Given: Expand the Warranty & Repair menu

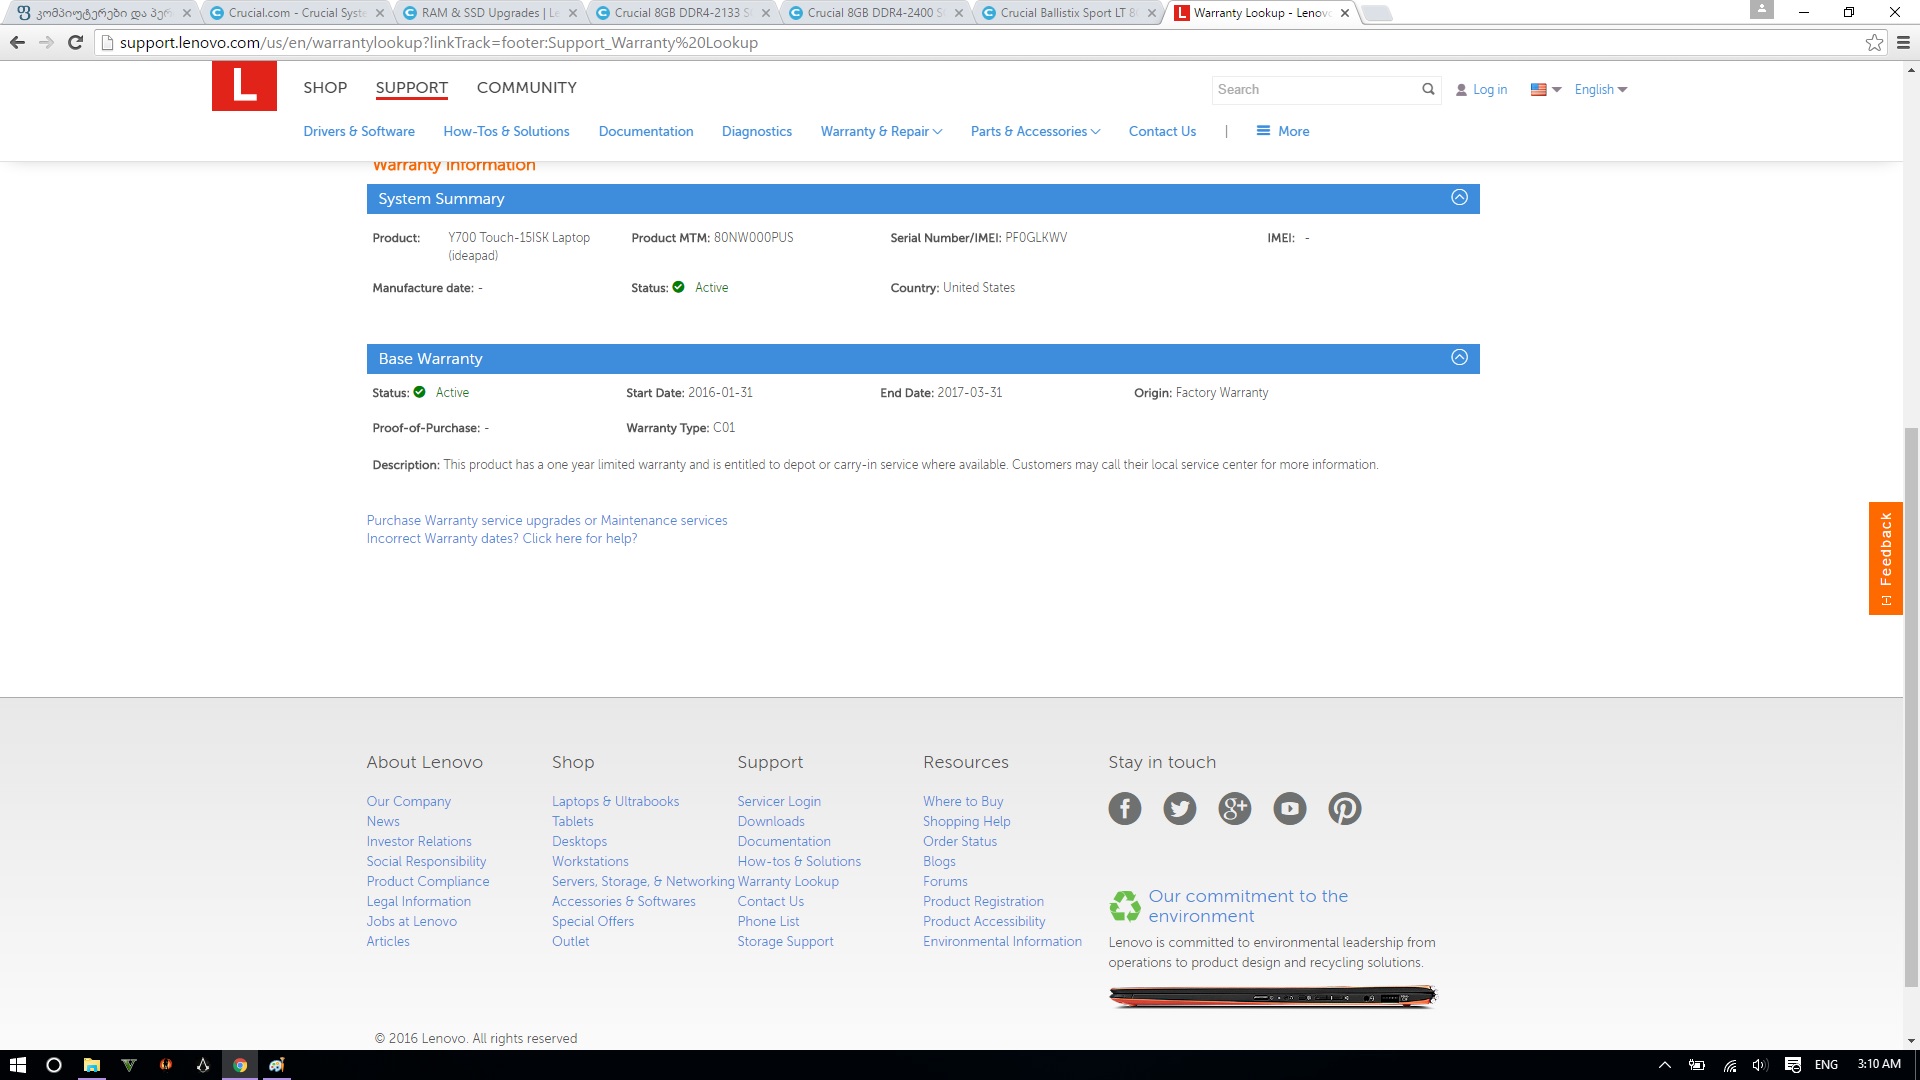Looking at the screenshot, I should click(880, 131).
